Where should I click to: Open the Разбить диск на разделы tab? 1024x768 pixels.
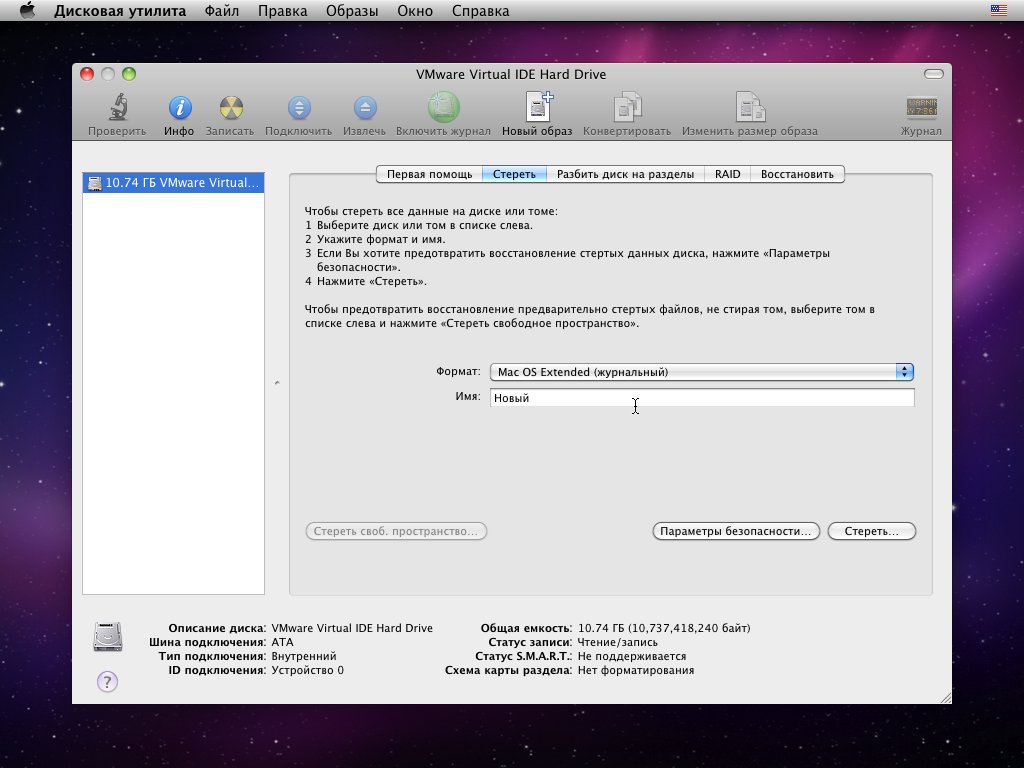coord(625,174)
